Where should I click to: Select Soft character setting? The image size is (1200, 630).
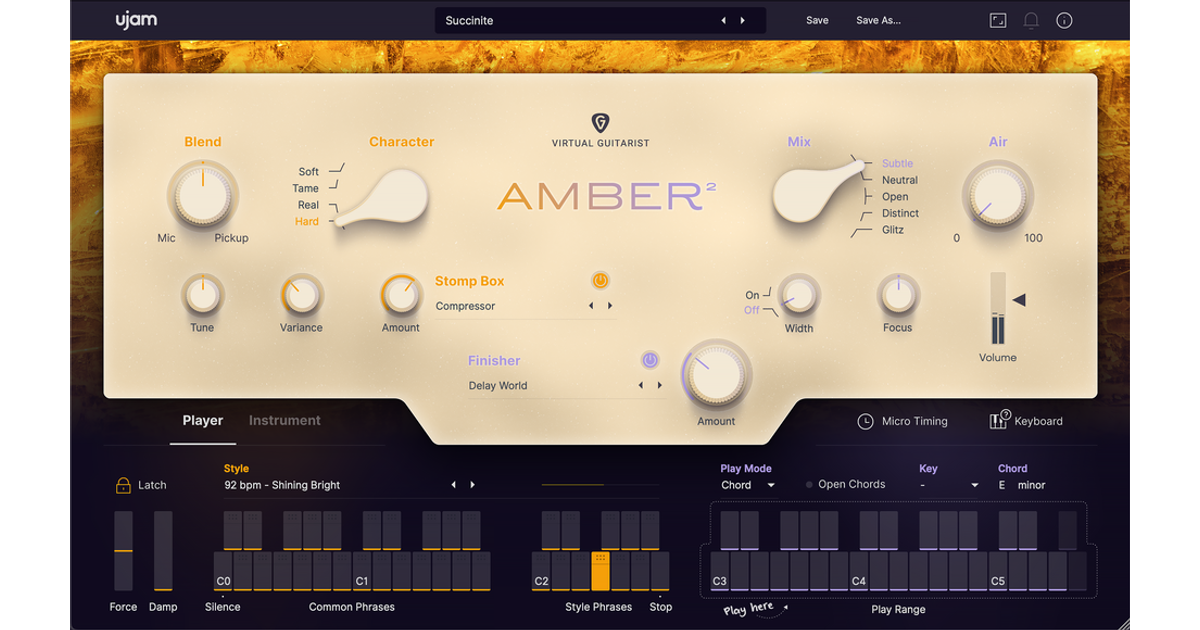click(309, 172)
